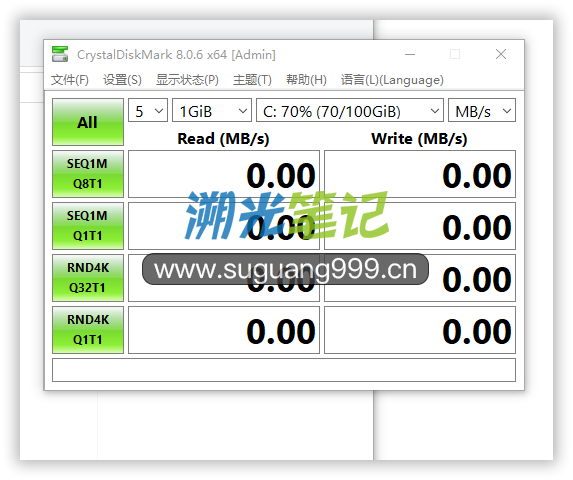Click the CrystalDiskMark app icon in title bar

point(60,54)
